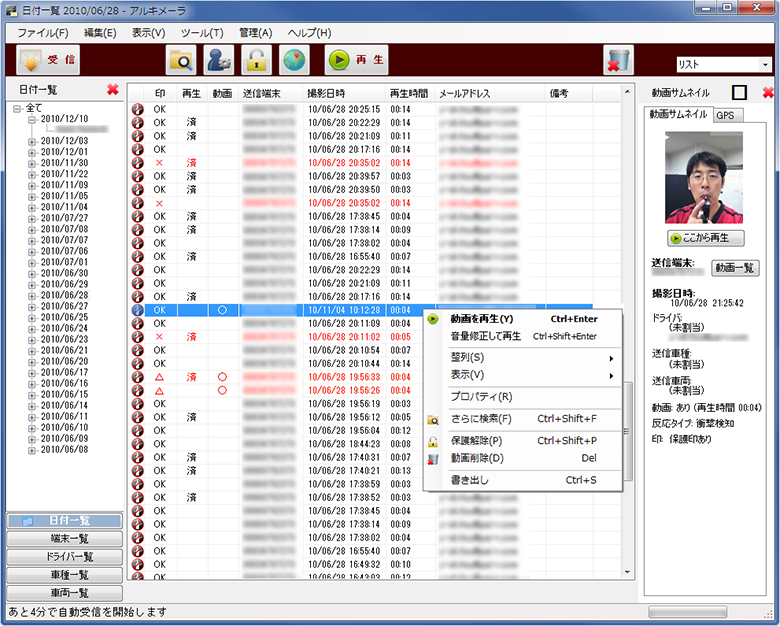Viewport: 780px width, 626px height.
Task: Click the play icon beside 動画を再生(Y)
Action: (x=433, y=319)
